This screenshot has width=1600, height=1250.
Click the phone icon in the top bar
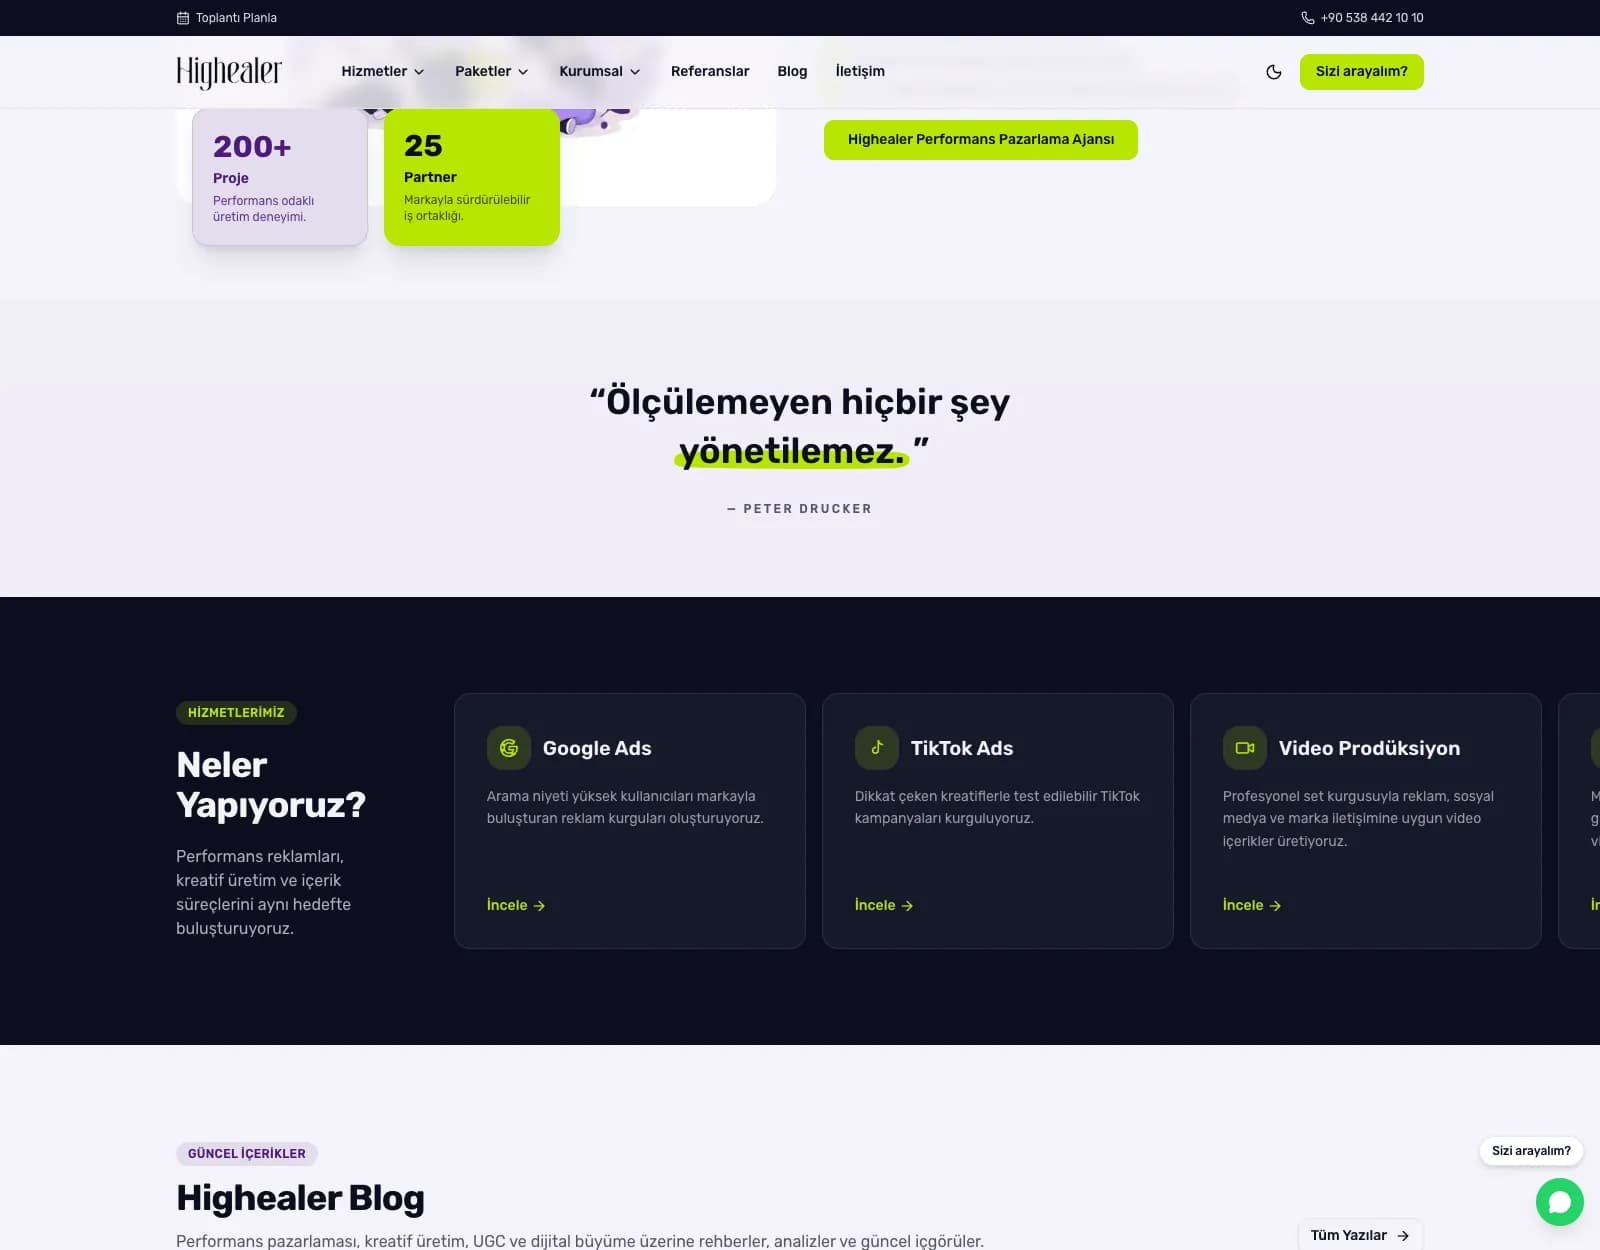tap(1307, 18)
